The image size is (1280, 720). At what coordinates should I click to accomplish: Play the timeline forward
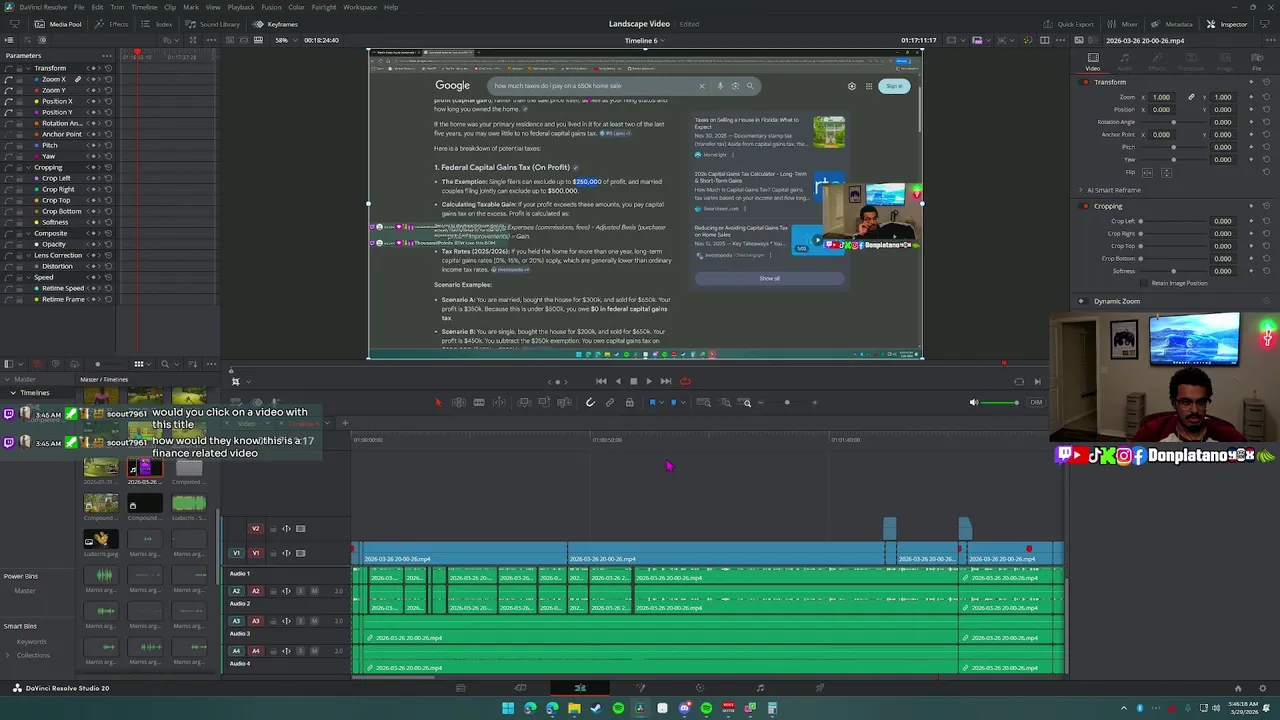(649, 381)
